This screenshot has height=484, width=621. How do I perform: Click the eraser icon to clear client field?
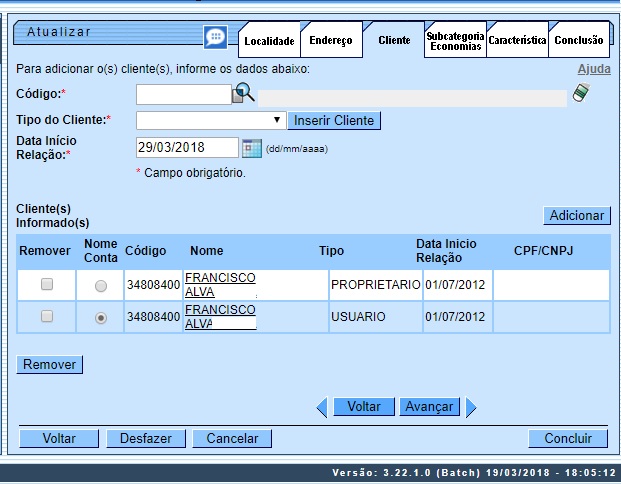tap(581, 94)
